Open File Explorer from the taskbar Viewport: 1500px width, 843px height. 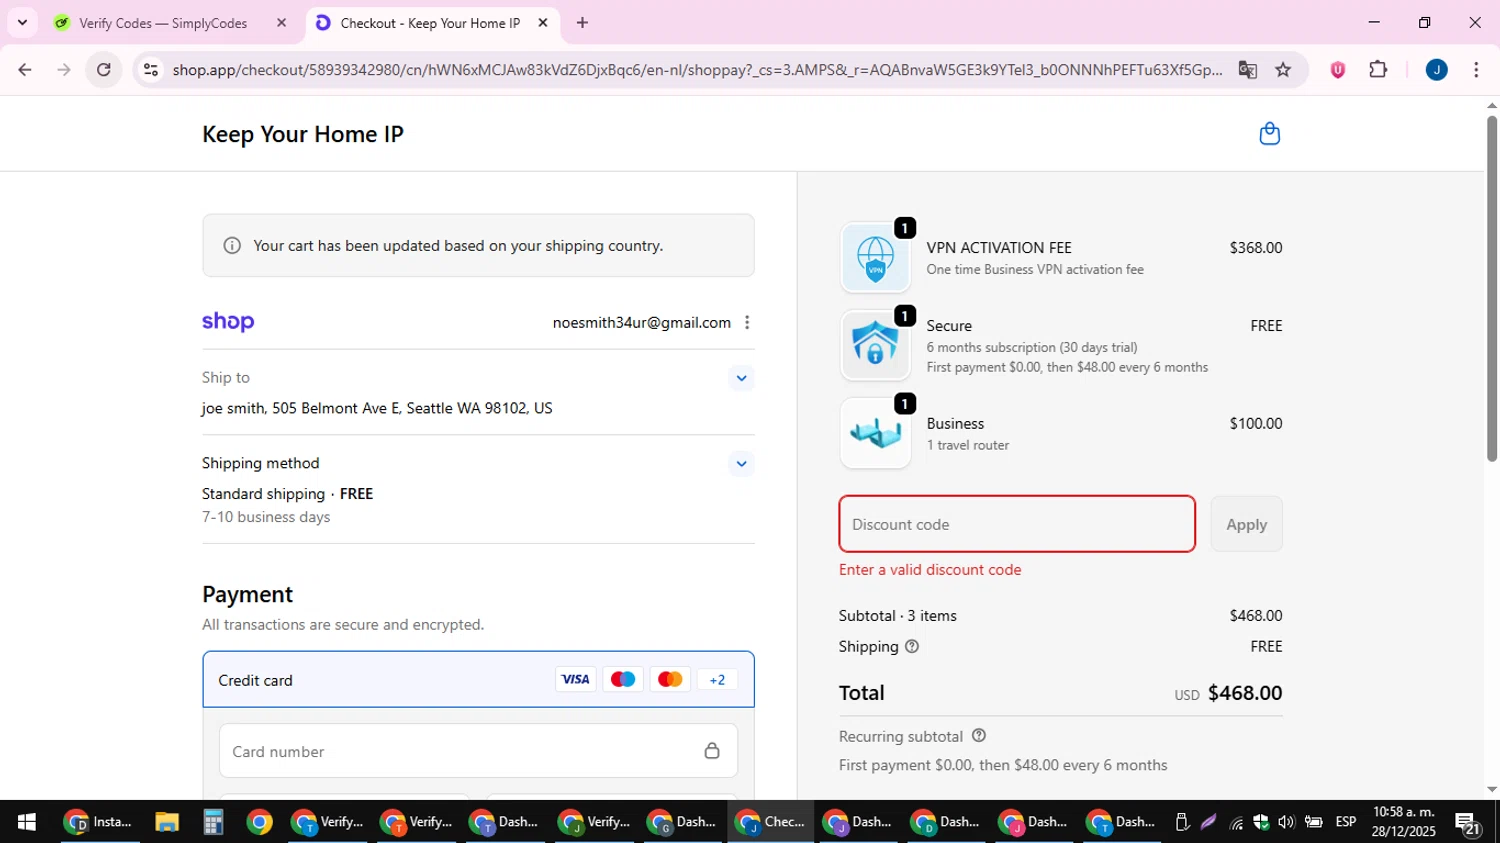click(166, 822)
